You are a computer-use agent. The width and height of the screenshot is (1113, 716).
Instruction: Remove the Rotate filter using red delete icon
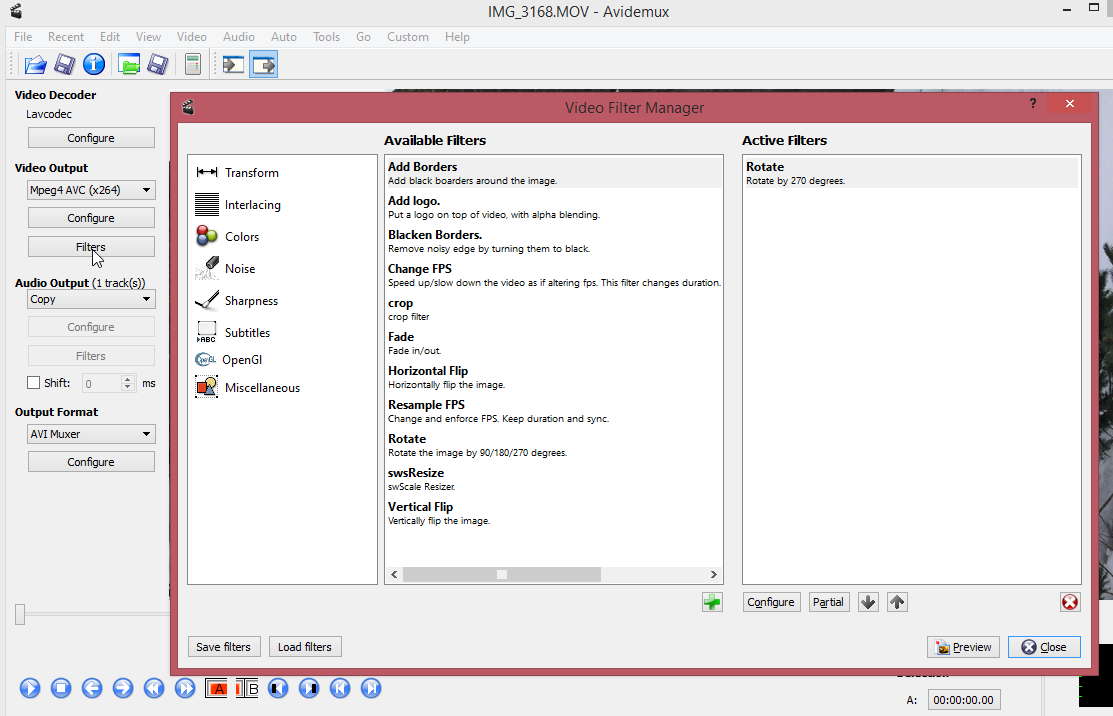point(1069,601)
